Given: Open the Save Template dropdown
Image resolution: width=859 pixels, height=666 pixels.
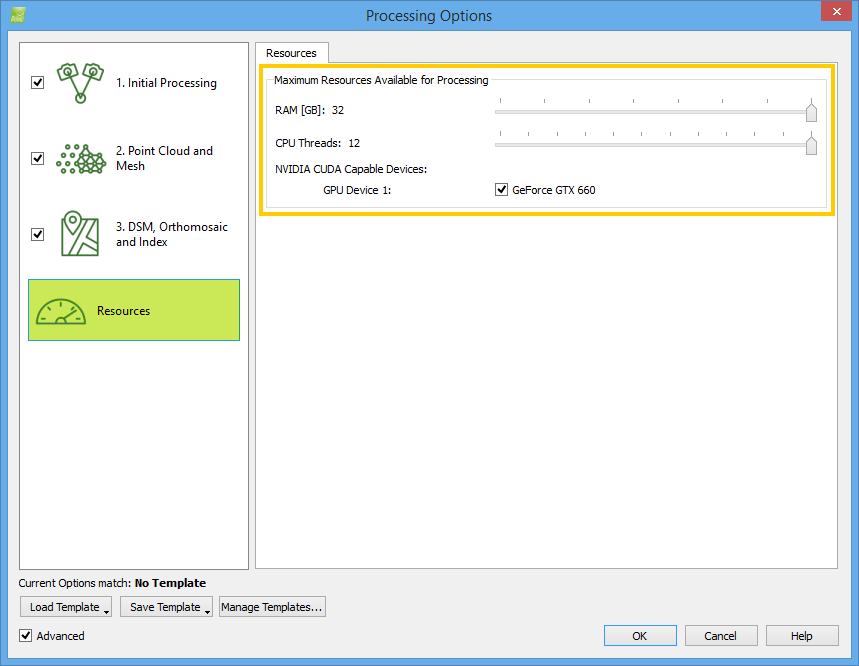Looking at the screenshot, I should pyautogui.click(x=166, y=607).
